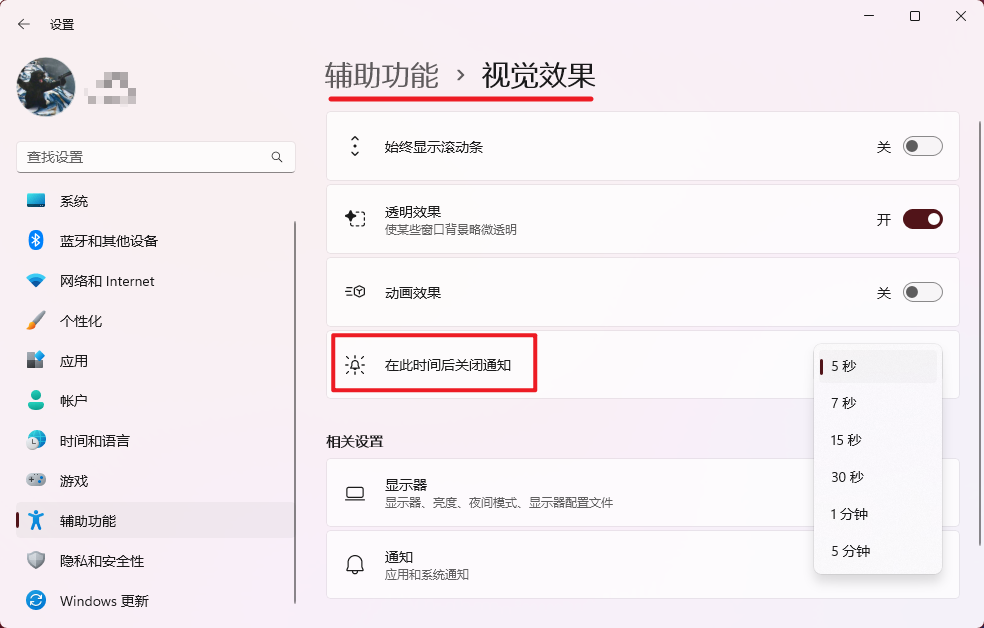This screenshot has width=984, height=628.
Task: Select 7 秒 in the open dropdown
Action: [x=877, y=403]
